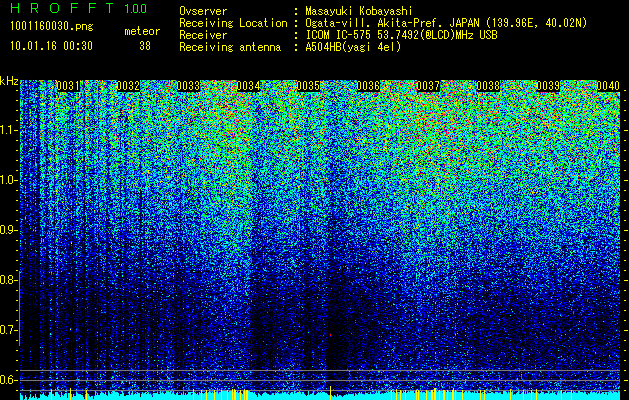This screenshot has height=400, width=629.
Task: Click the Ovserver label
Action: pyautogui.click(x=203, y=12)
